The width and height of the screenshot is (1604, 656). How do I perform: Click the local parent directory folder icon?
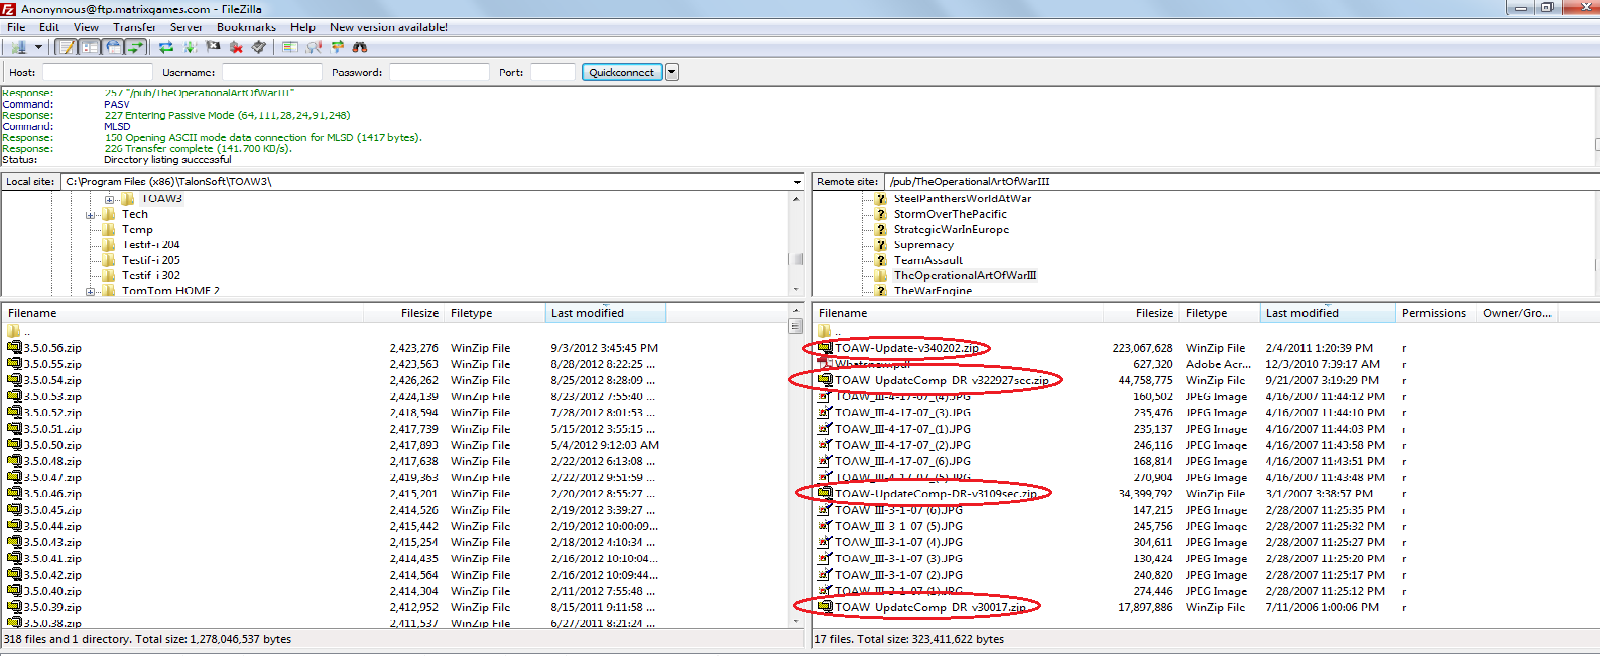14,331
